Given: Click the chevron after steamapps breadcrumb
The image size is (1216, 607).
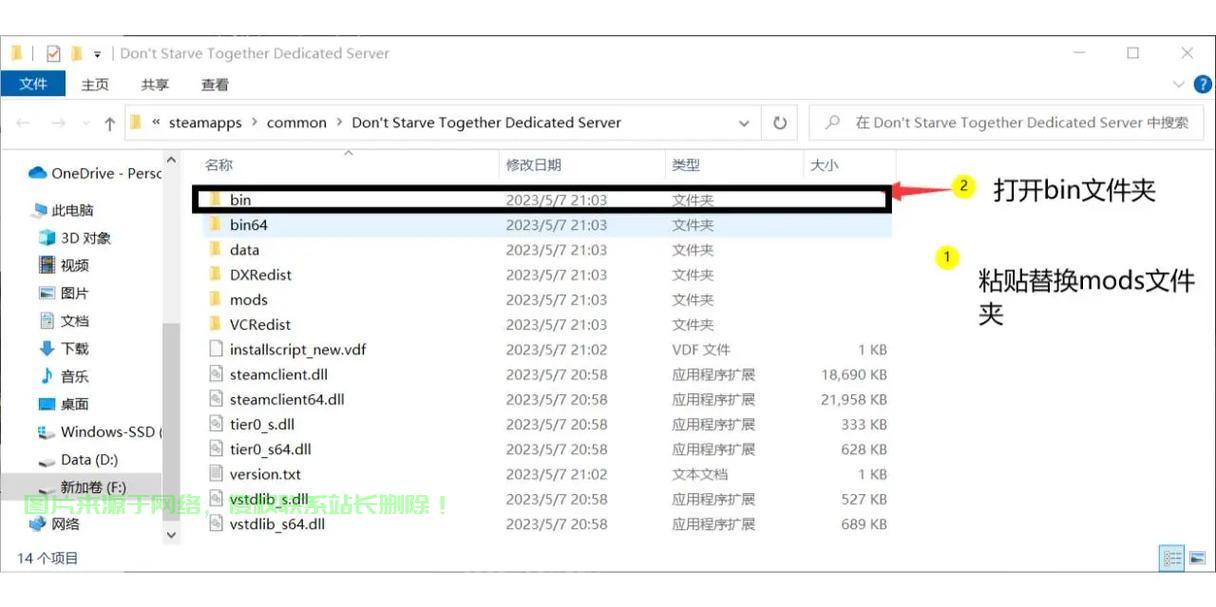Looking at the screenshot, I should tap(254, 123).
